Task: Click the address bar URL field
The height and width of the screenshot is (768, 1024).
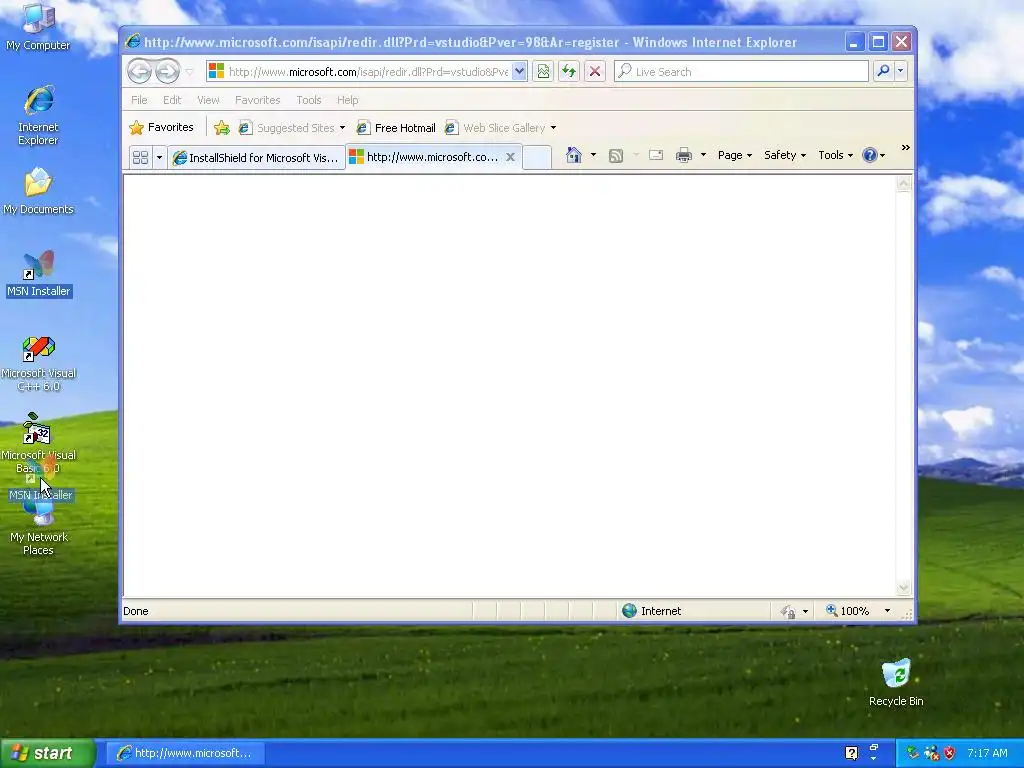Action: (x=358, y=72)
